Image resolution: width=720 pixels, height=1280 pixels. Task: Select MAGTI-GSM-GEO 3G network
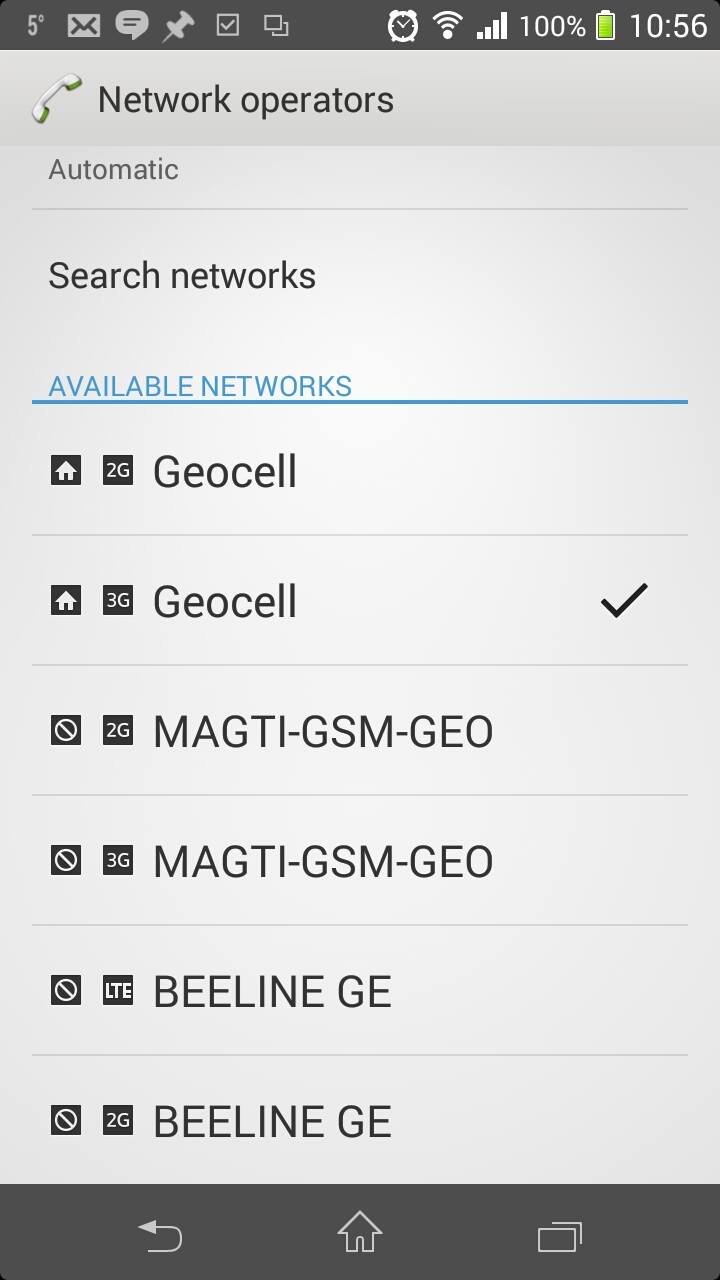(x=360, y=861)
